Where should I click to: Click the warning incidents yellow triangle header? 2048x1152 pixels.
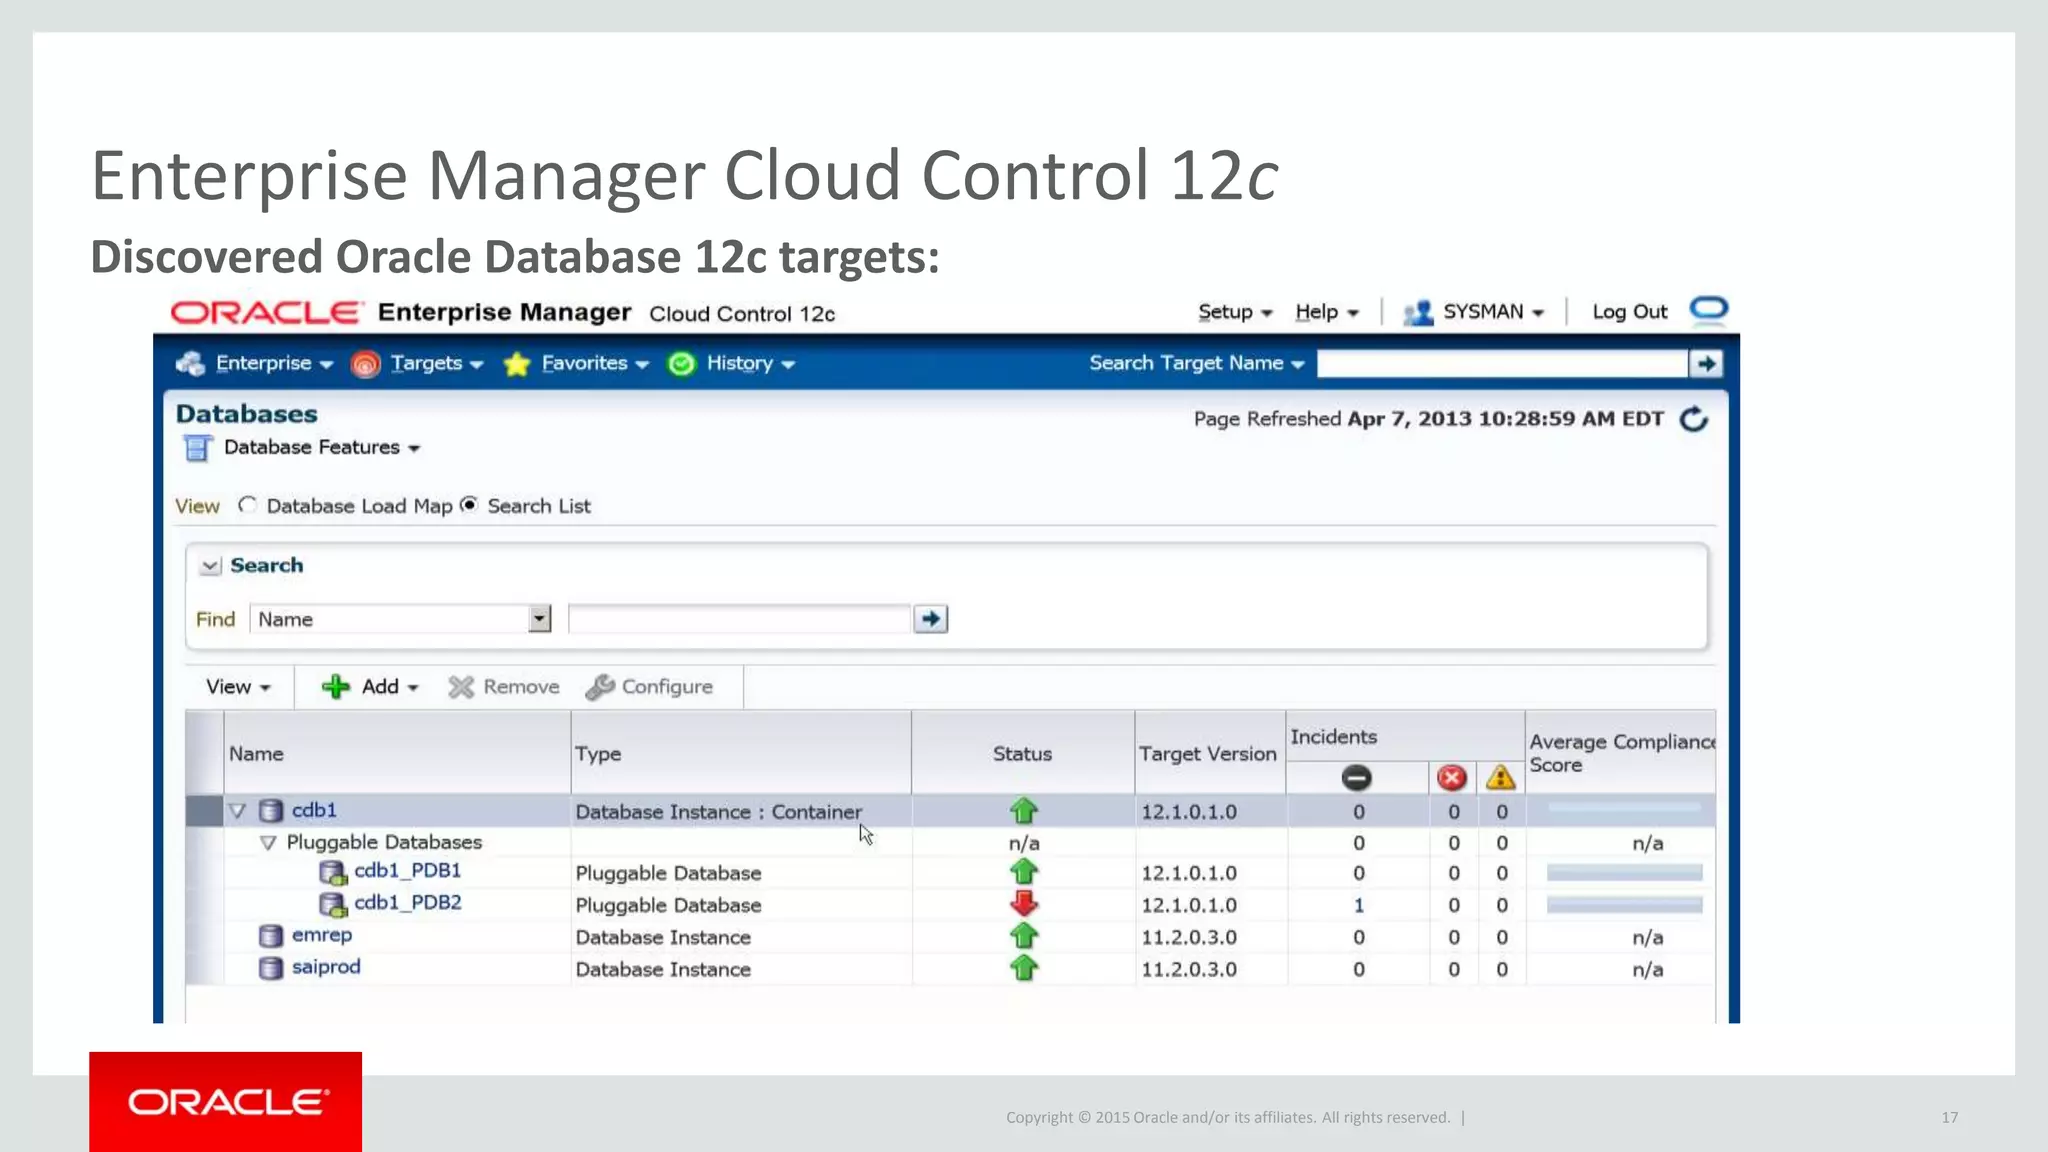(1501, 777)
